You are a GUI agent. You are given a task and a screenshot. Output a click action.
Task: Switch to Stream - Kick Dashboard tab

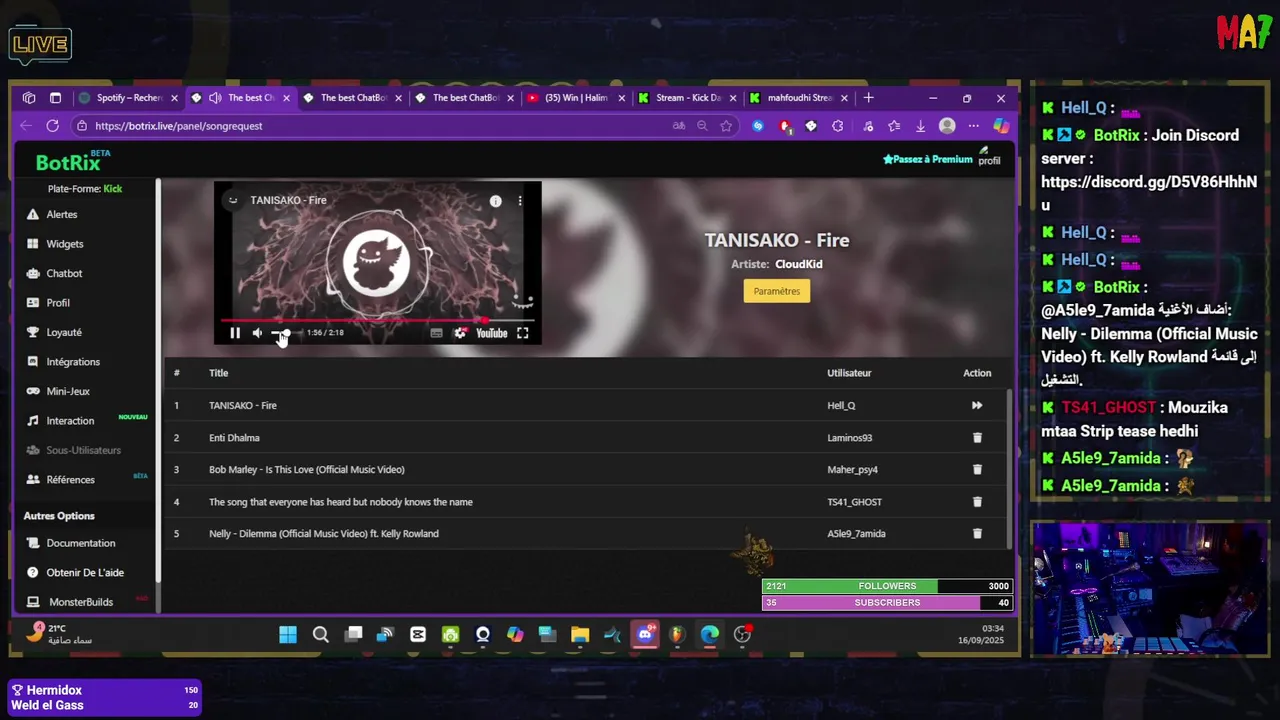pyautogui.click(x=688, y=98)
